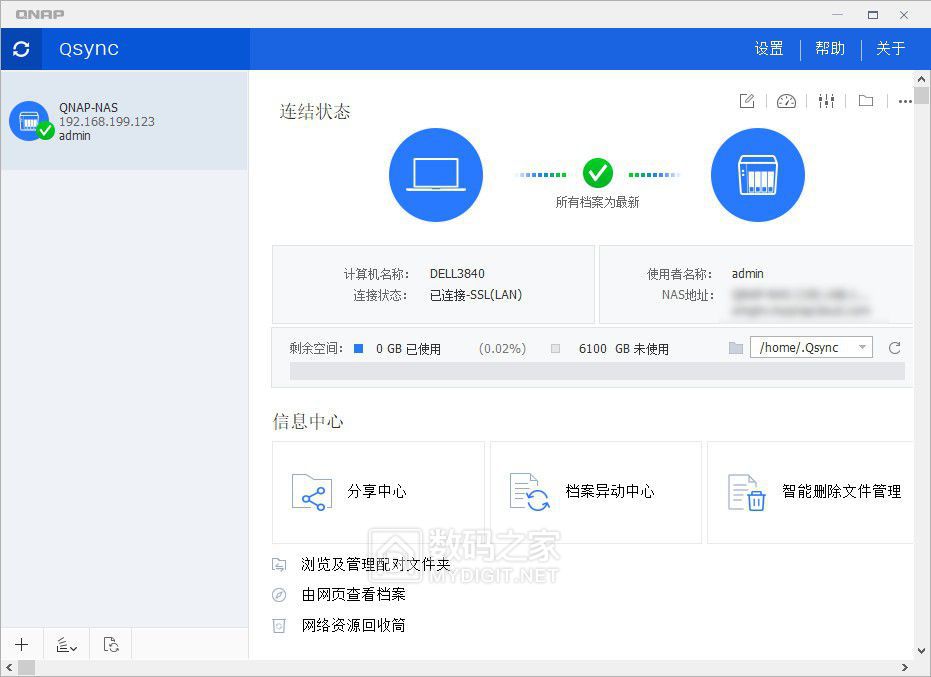Open the sliders preferences icon
The height and width of the screenshot is (677, 931).
[826, 101]
